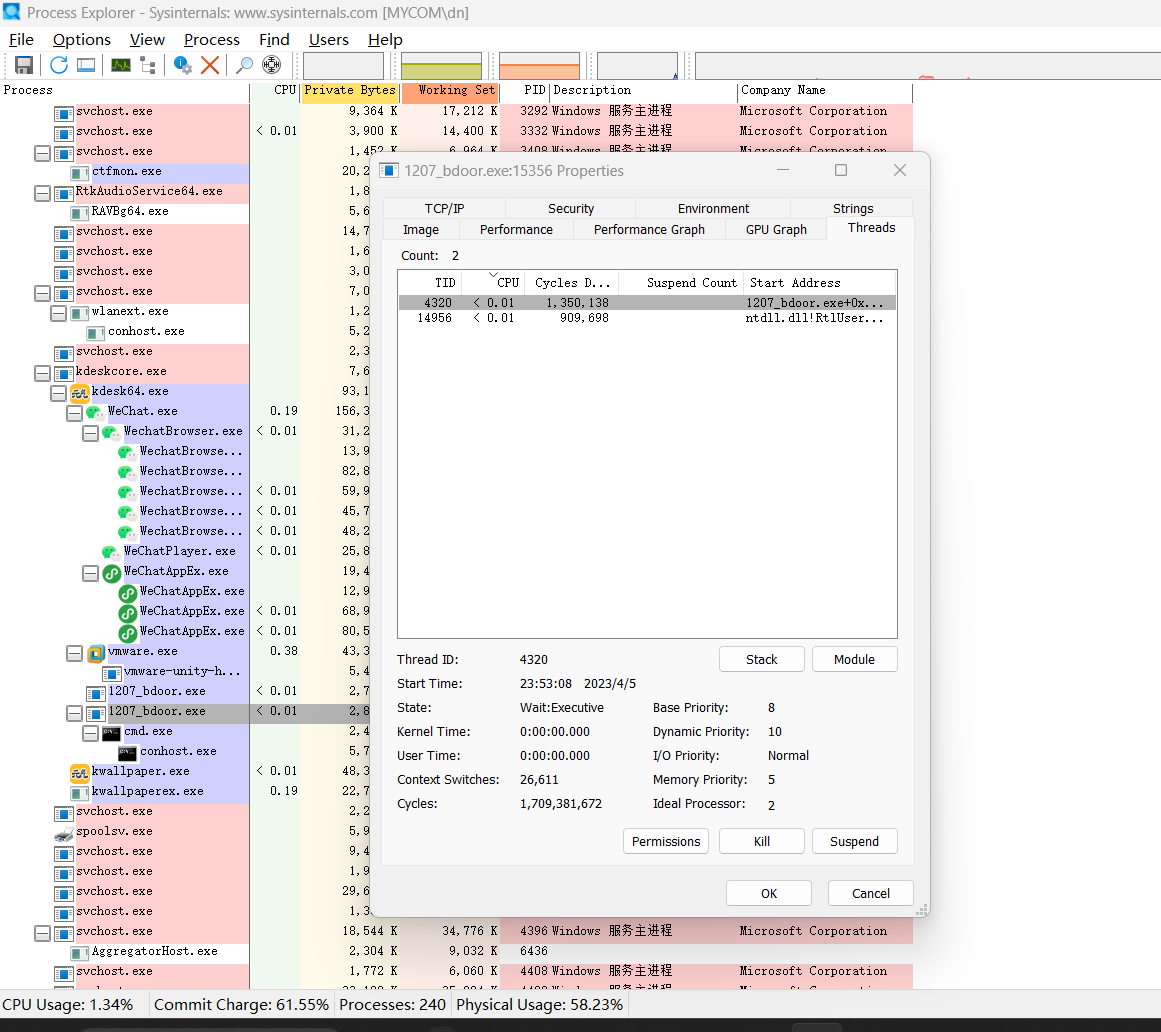This screenshot has height=1032, width=1161.
Task: Collapse the RtkAudioService64.exe tree node
Action: point(42,192)
